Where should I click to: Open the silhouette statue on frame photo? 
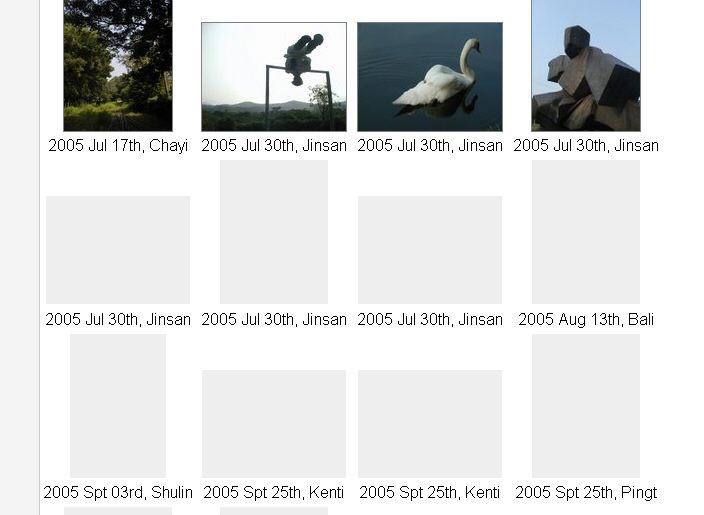point(274,77)
